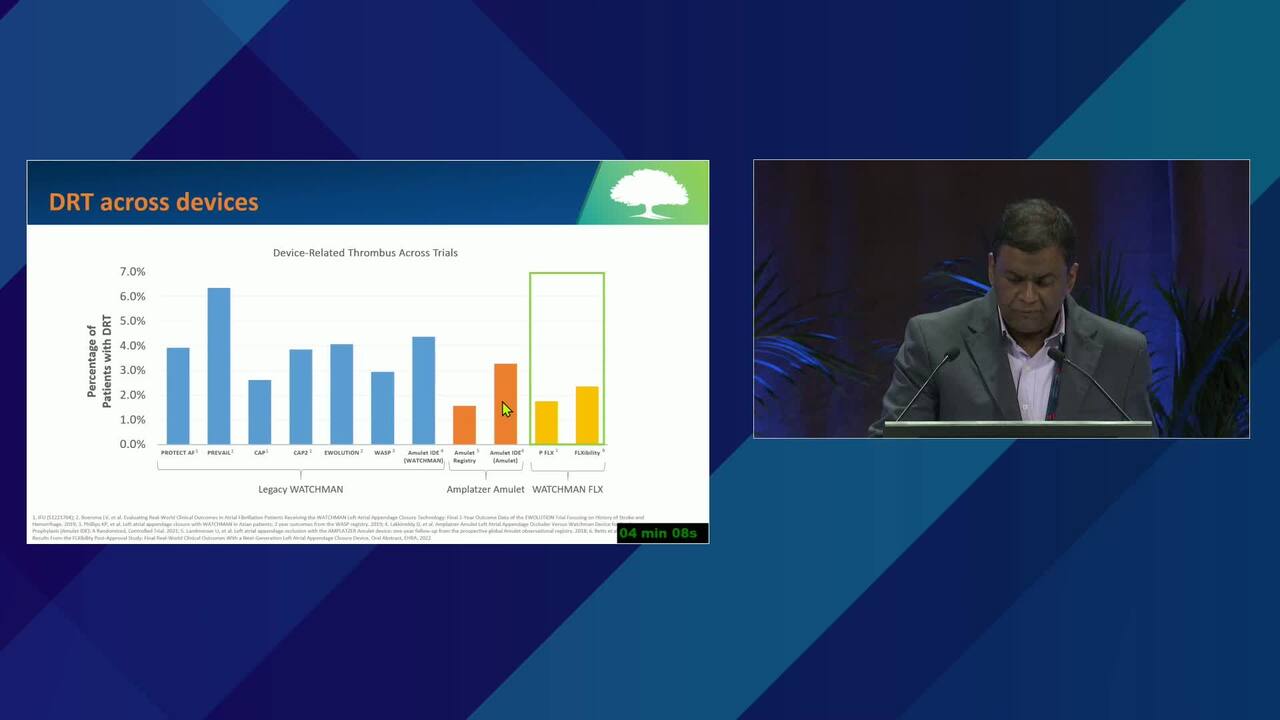
Task: Select the EWOLUTION blue bar
Action: [x=341, y=394]
